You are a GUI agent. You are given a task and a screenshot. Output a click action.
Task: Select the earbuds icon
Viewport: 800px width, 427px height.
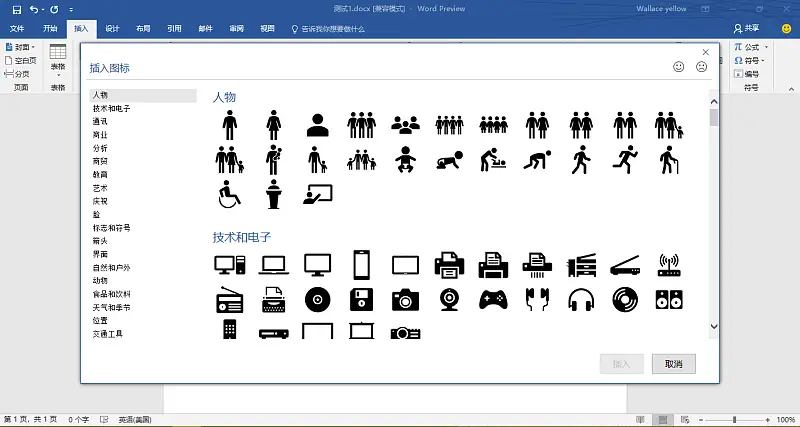point(537,300)
